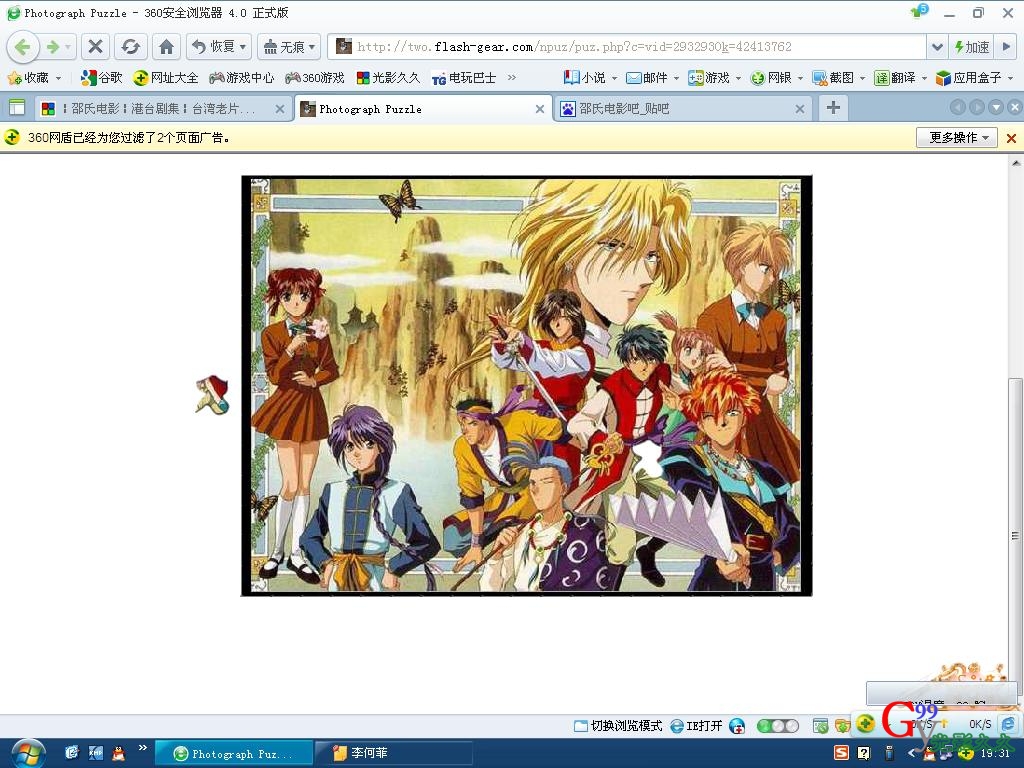The width and height of the screenshot is (1024, 768).
Task: Click the flash-gear URL address field
Action: point(627,47)
